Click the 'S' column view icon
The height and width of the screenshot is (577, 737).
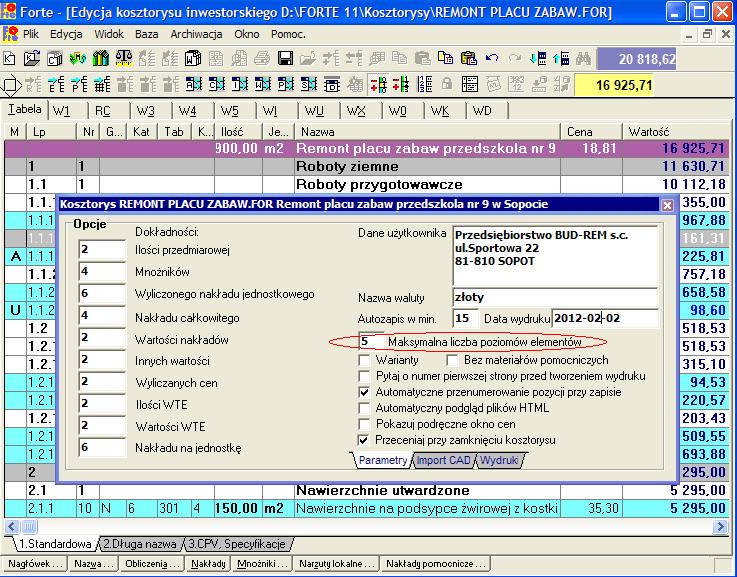[308, 85]
